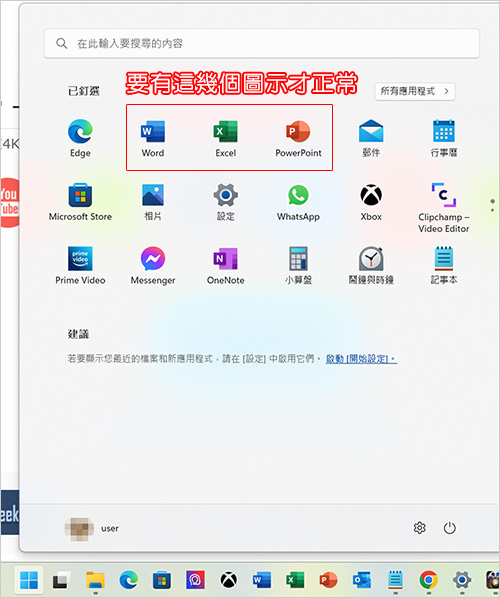Open the 鬧鐘與時鐘 clock app
This screenshot has height=598, width=500.
pyautogui.click(x=371, y=265)
